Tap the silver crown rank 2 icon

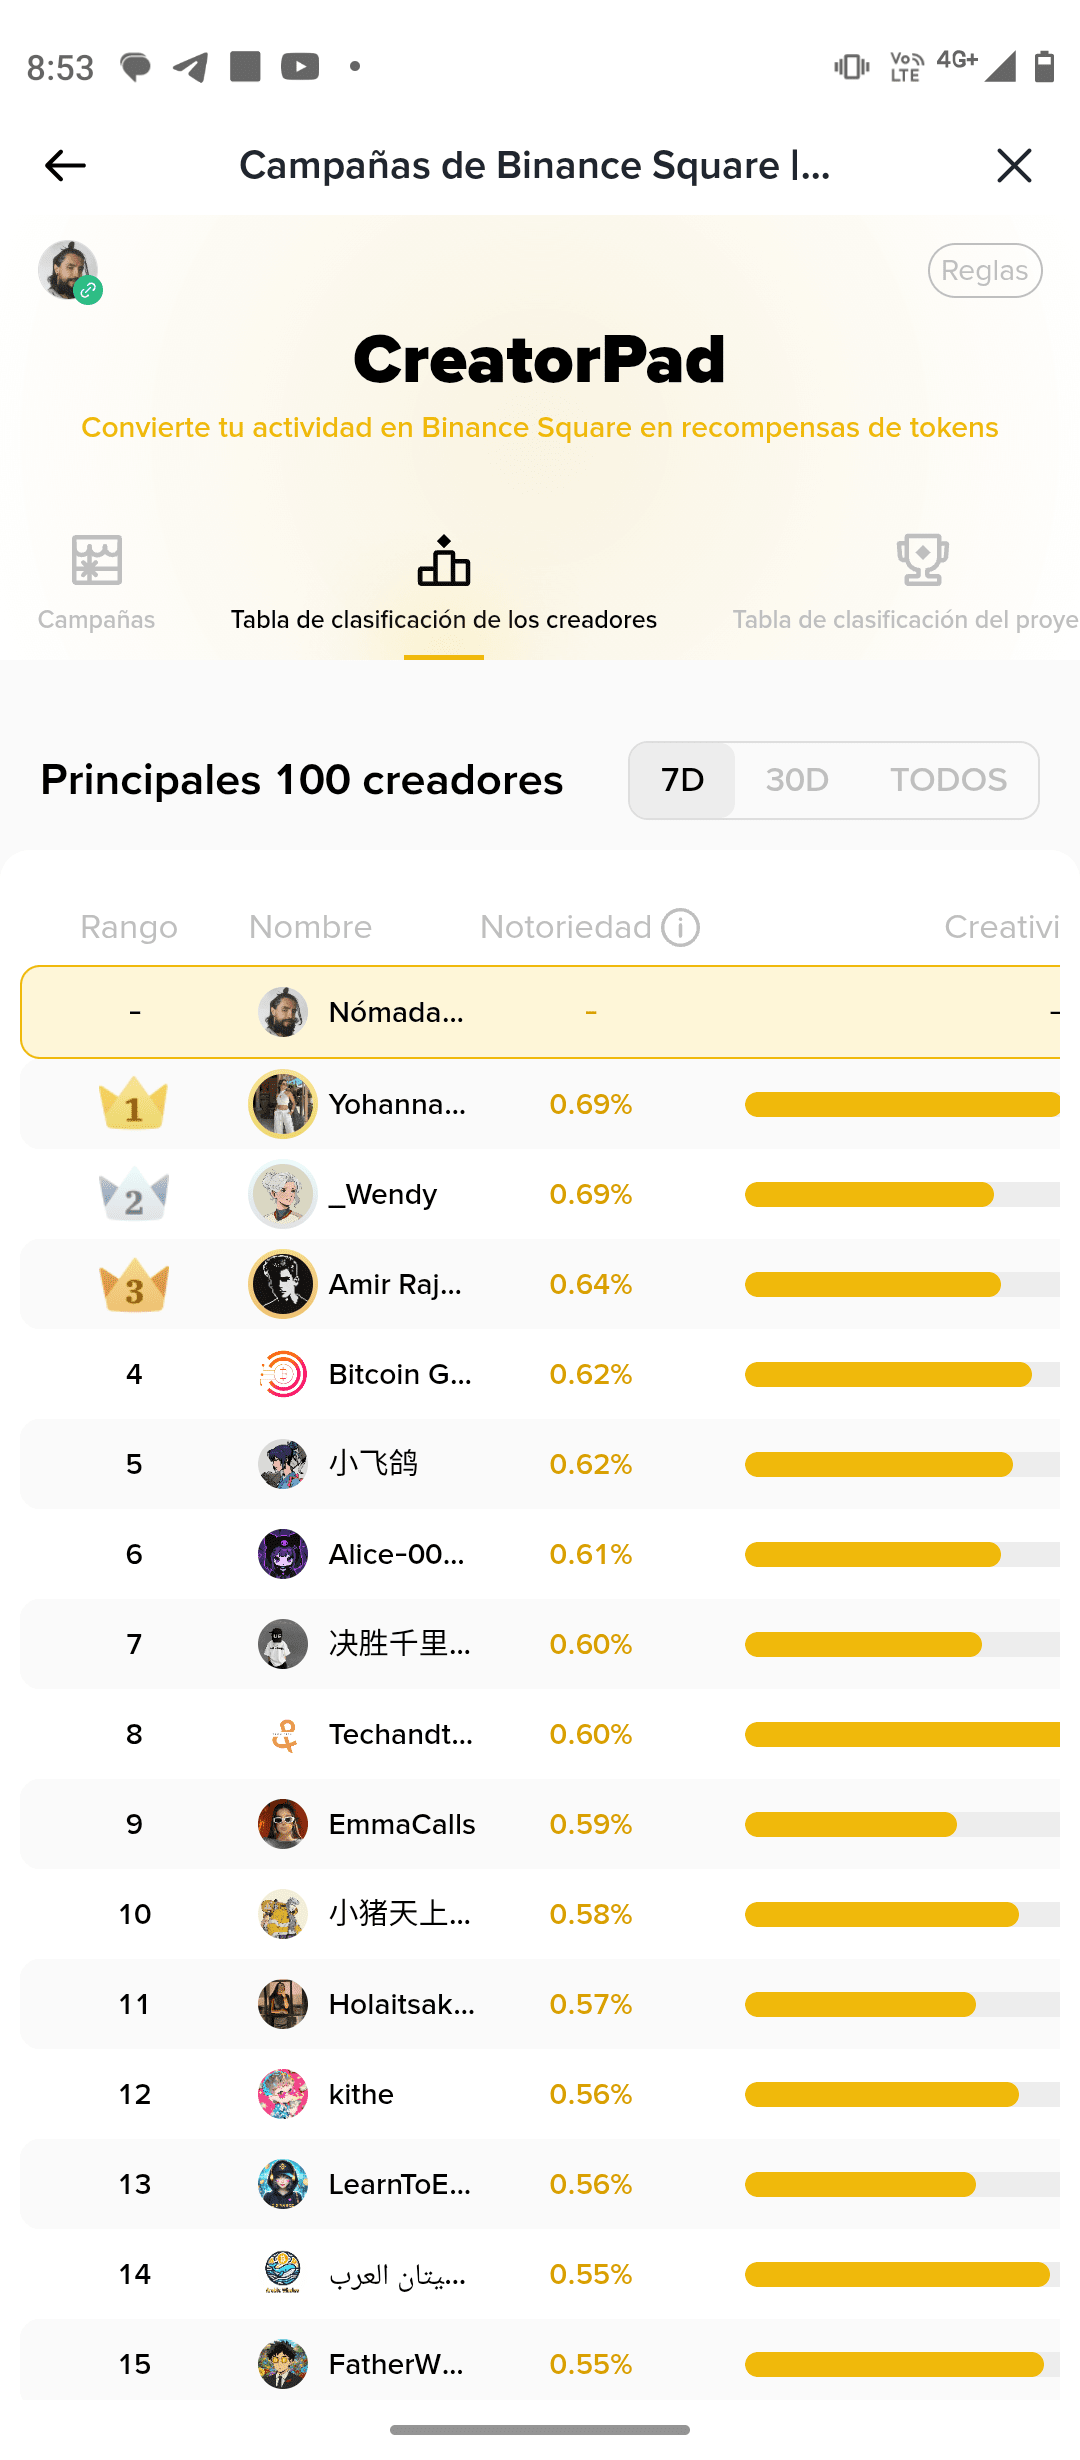click(x=134, y=1195)
